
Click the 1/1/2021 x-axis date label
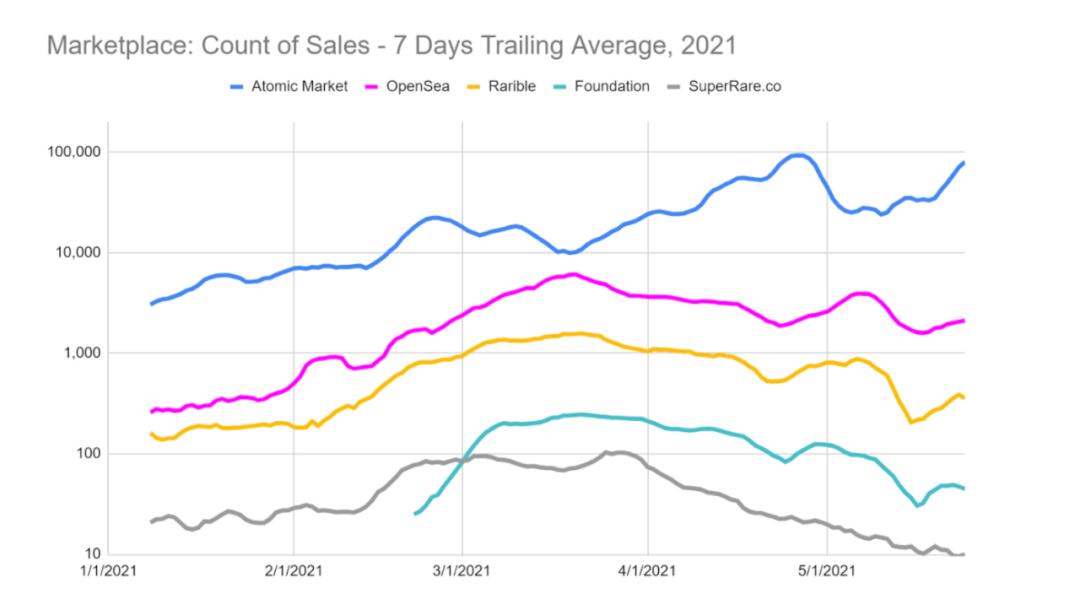pyautogui.click(x=110, y=573)
